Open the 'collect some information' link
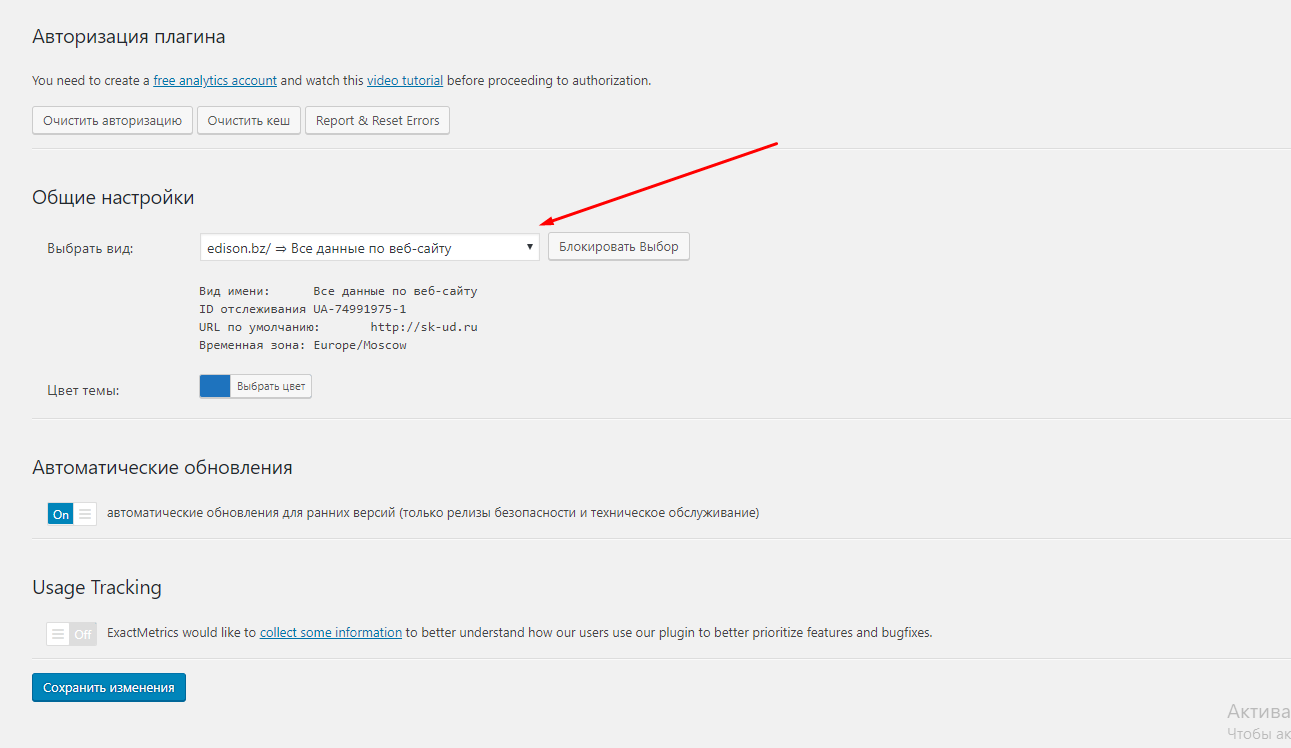 (331, 633)
